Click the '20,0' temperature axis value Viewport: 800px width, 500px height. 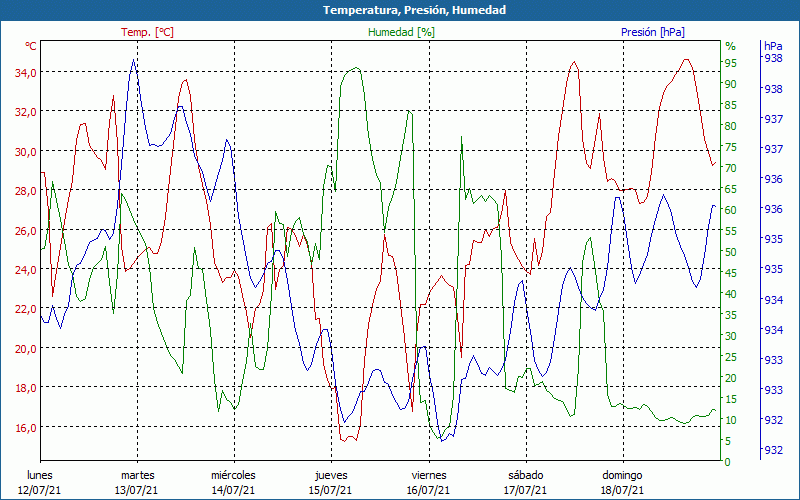tap(26, 349)
